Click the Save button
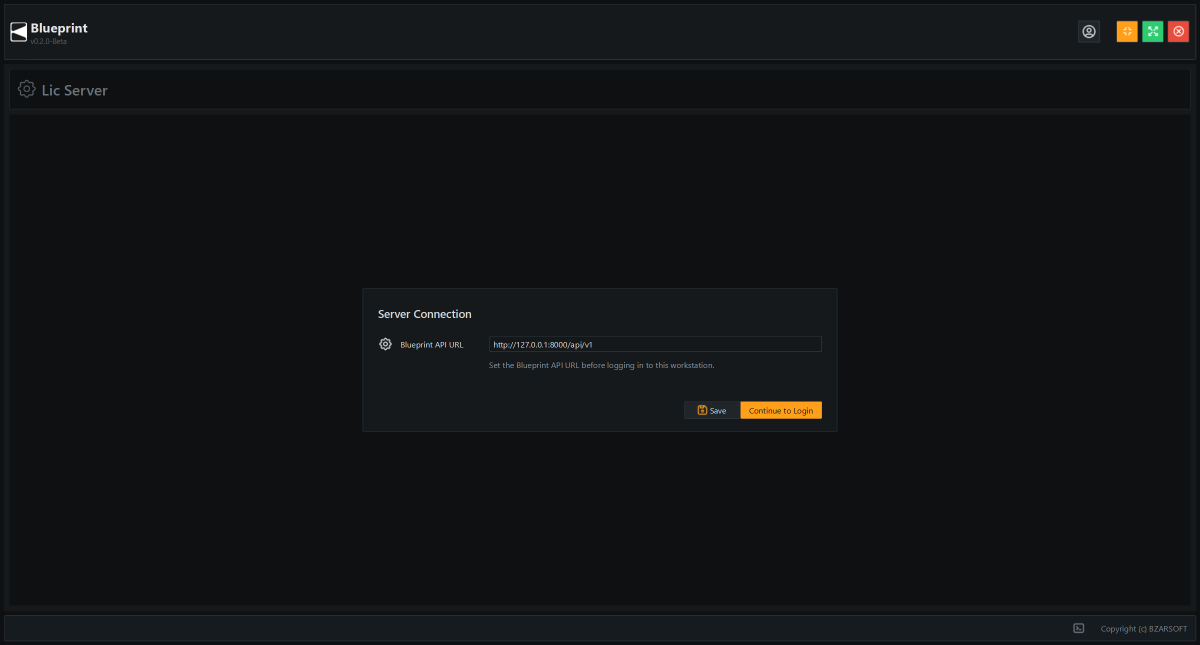Image resolution: width=1200 pixels, height=645 pixels. (712, 410)
